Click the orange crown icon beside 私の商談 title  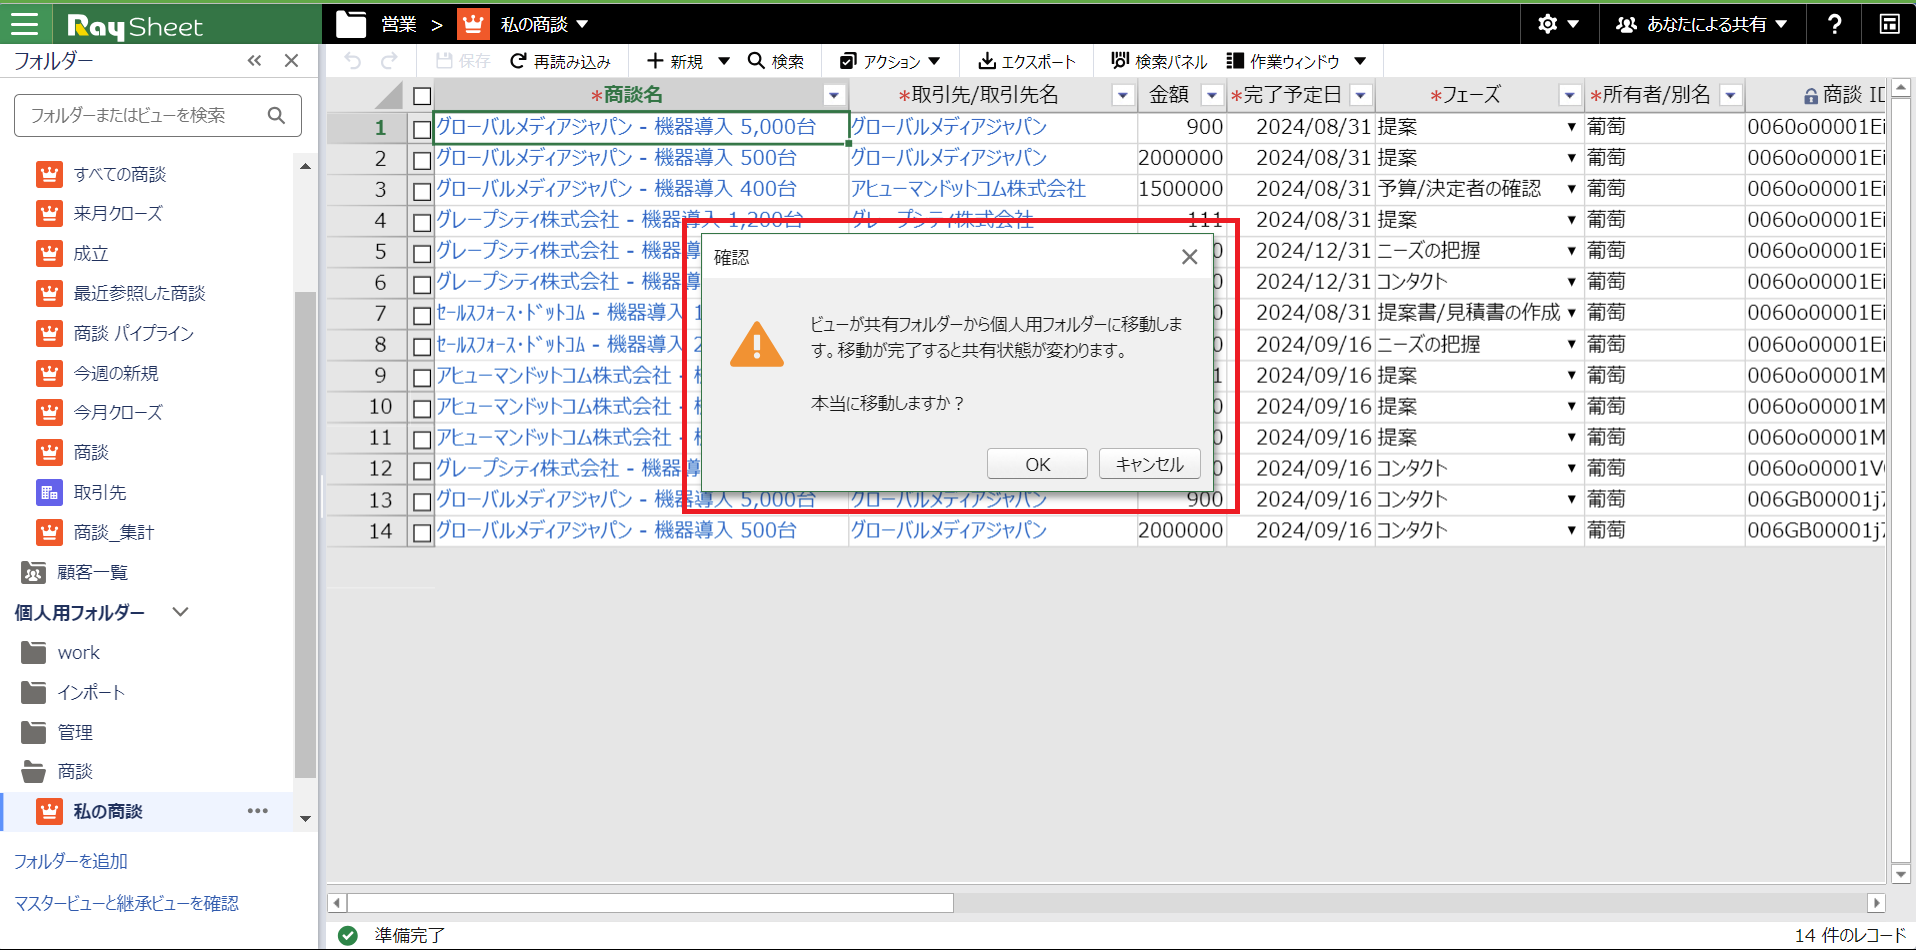pos(473,24)
